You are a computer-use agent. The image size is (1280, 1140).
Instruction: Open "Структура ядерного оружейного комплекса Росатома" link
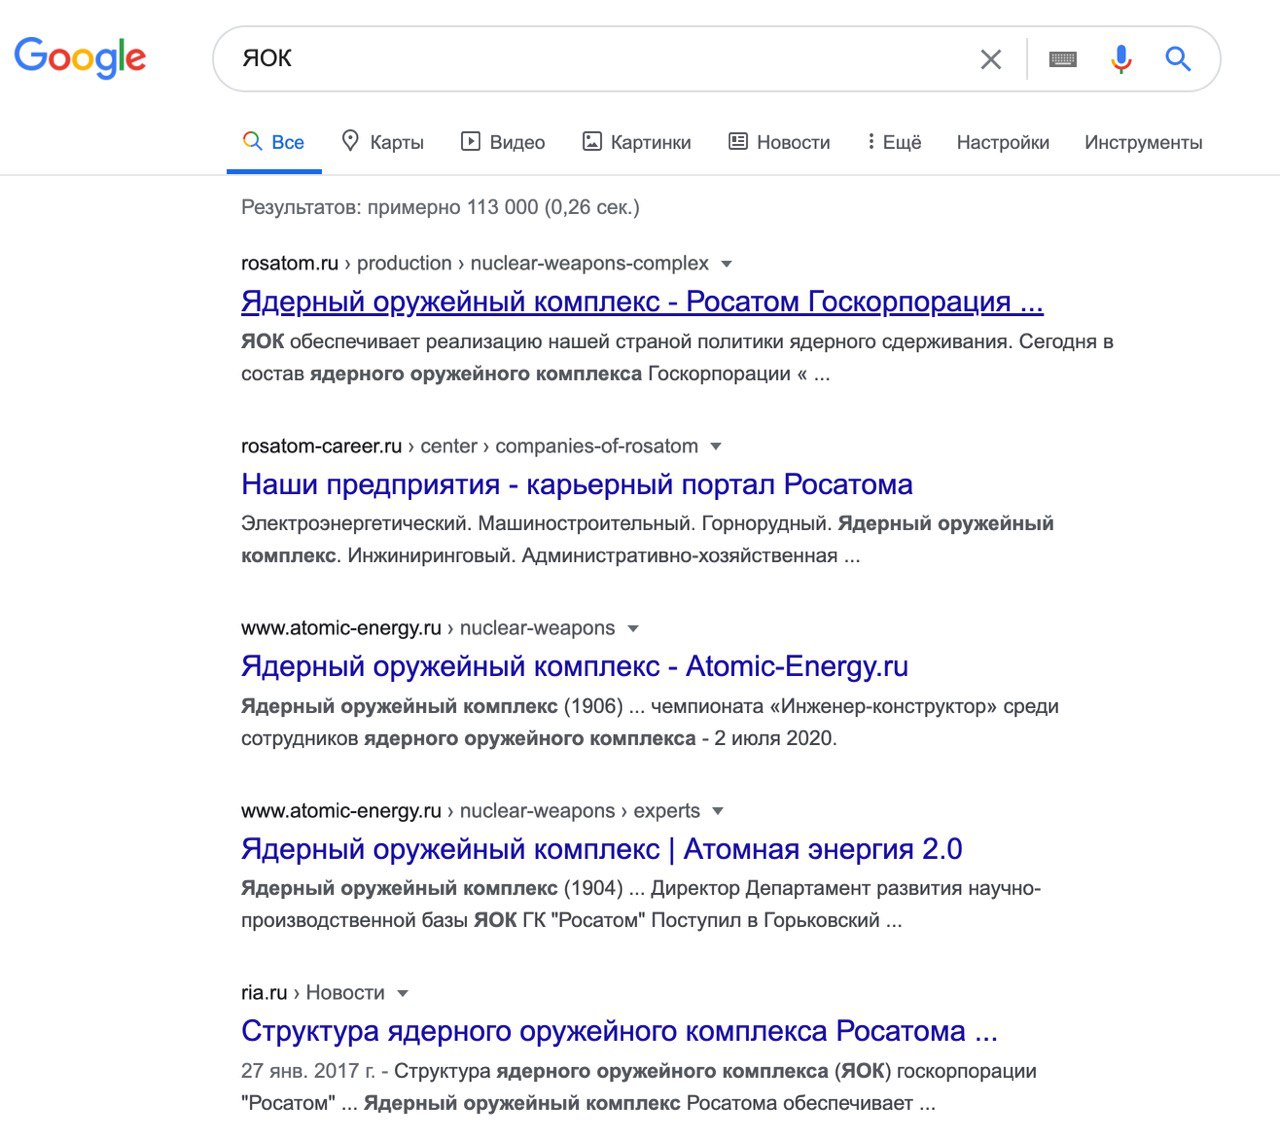(x=619, y=1031)
